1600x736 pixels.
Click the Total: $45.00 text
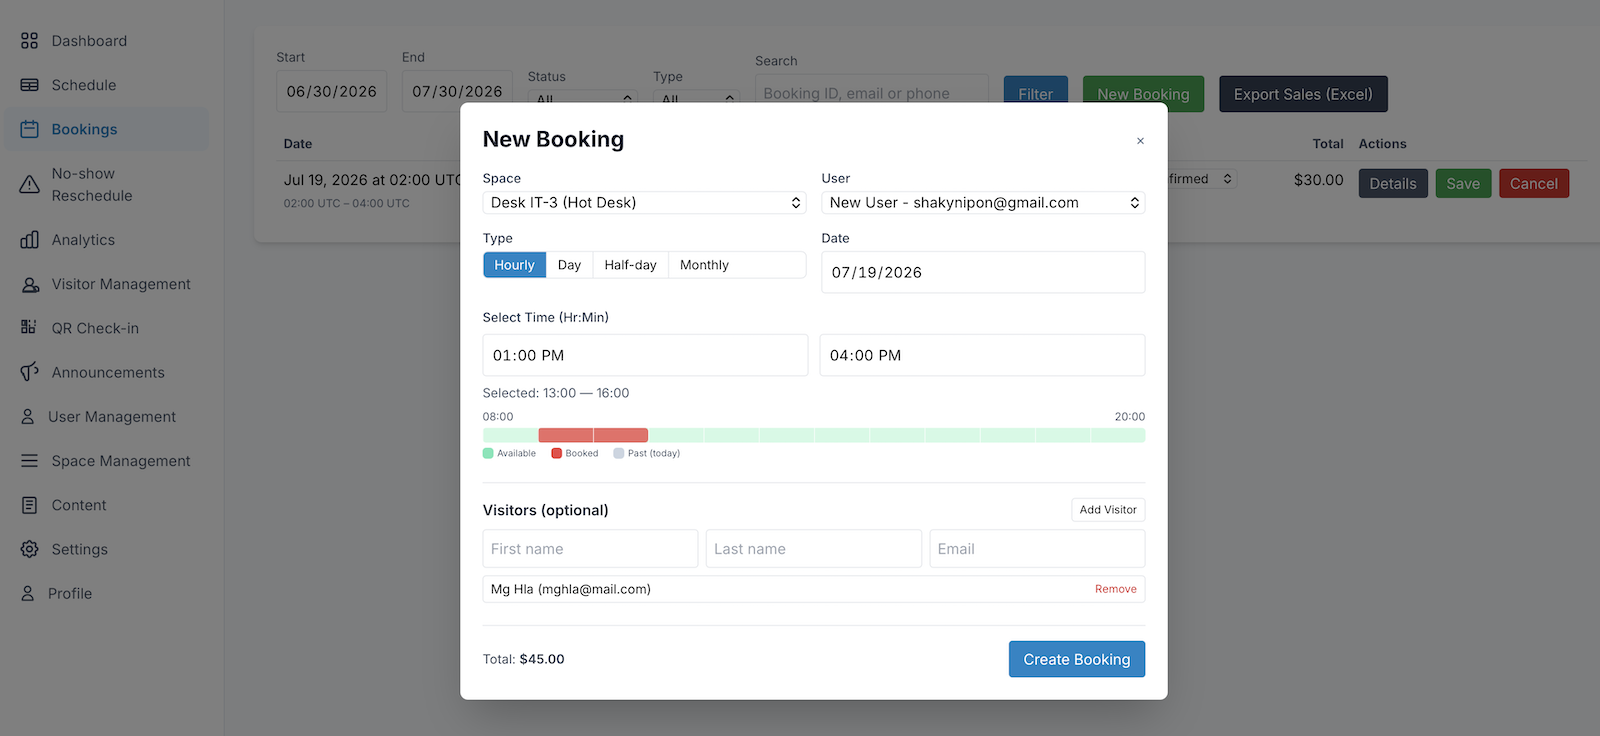(x=524, y=659)
